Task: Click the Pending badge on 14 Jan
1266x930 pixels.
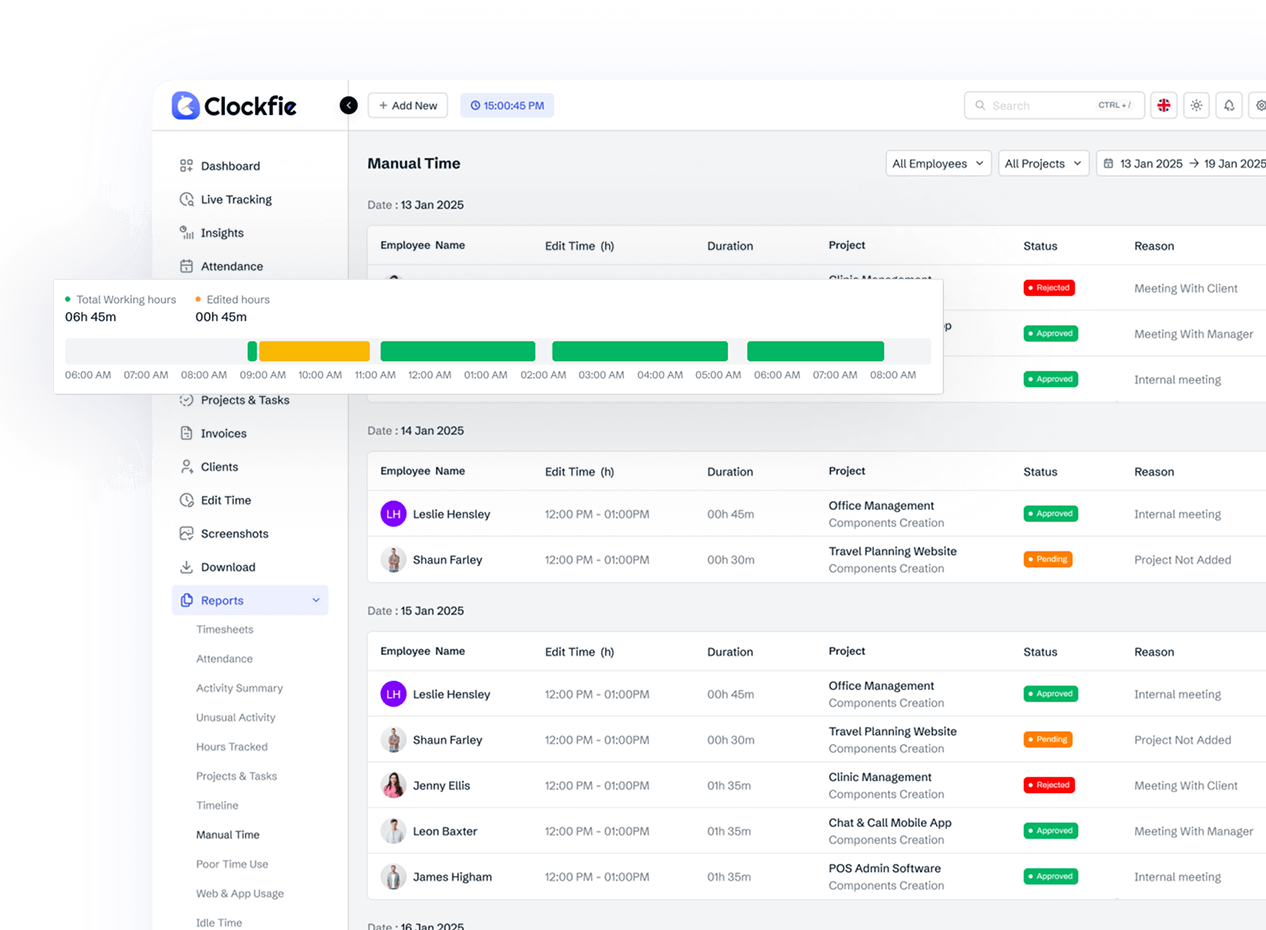Action: point(1048,559)
